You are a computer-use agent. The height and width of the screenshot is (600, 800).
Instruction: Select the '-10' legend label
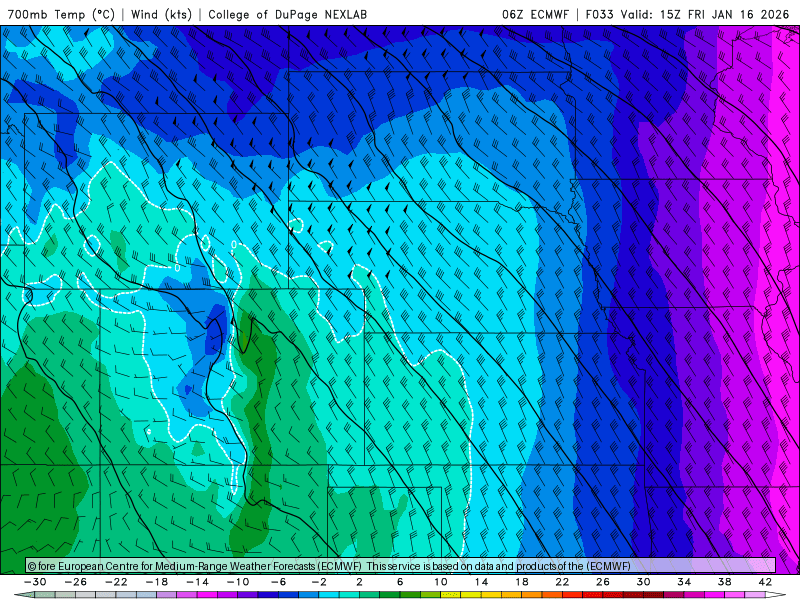click(x=238, y=582)
